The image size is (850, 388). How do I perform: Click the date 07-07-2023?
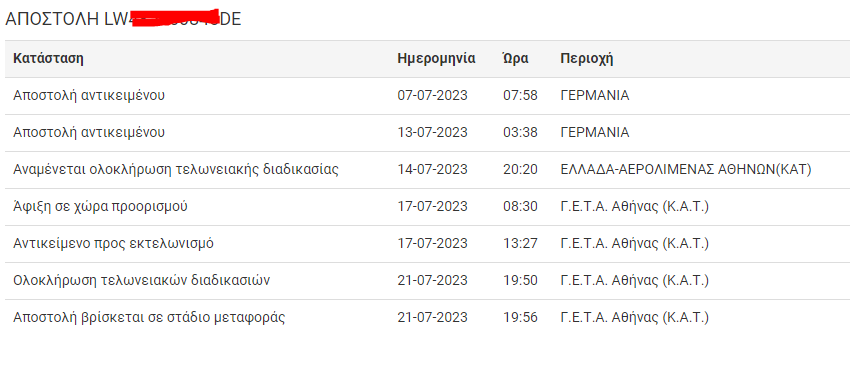click(432, 95)
